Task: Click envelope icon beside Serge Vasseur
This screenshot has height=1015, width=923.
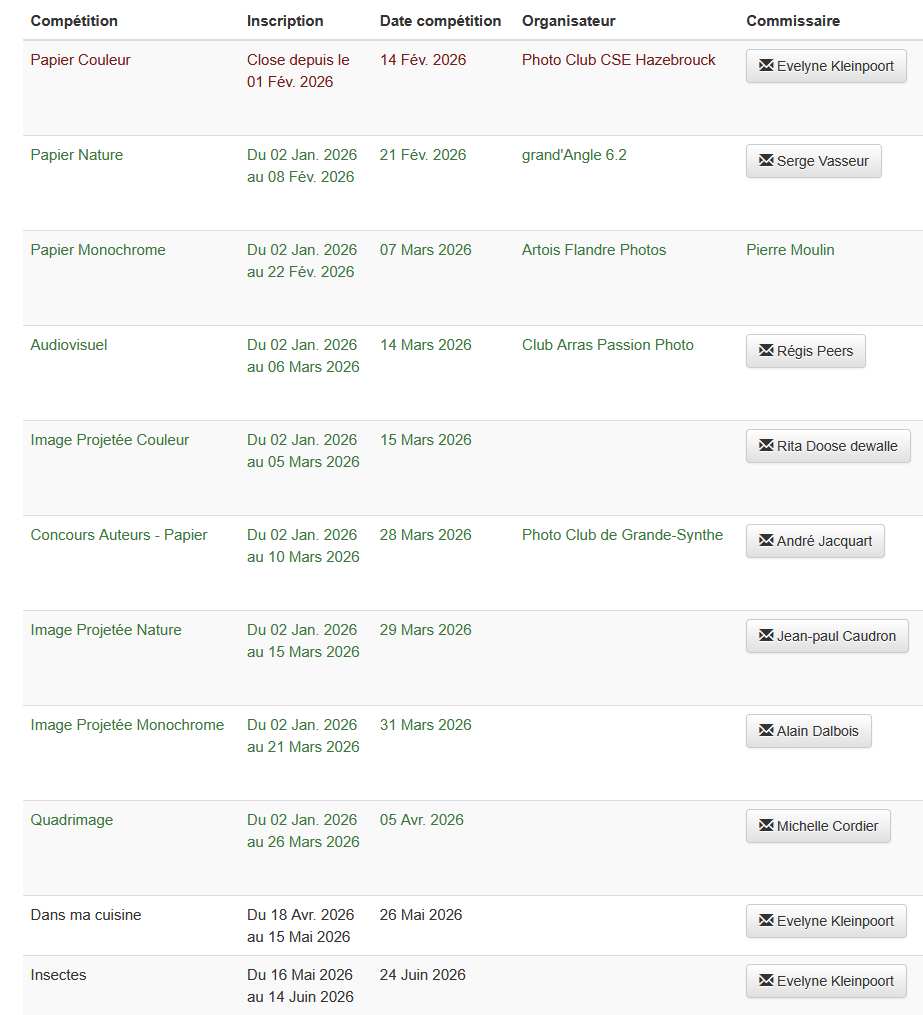Action: (766, 161)
